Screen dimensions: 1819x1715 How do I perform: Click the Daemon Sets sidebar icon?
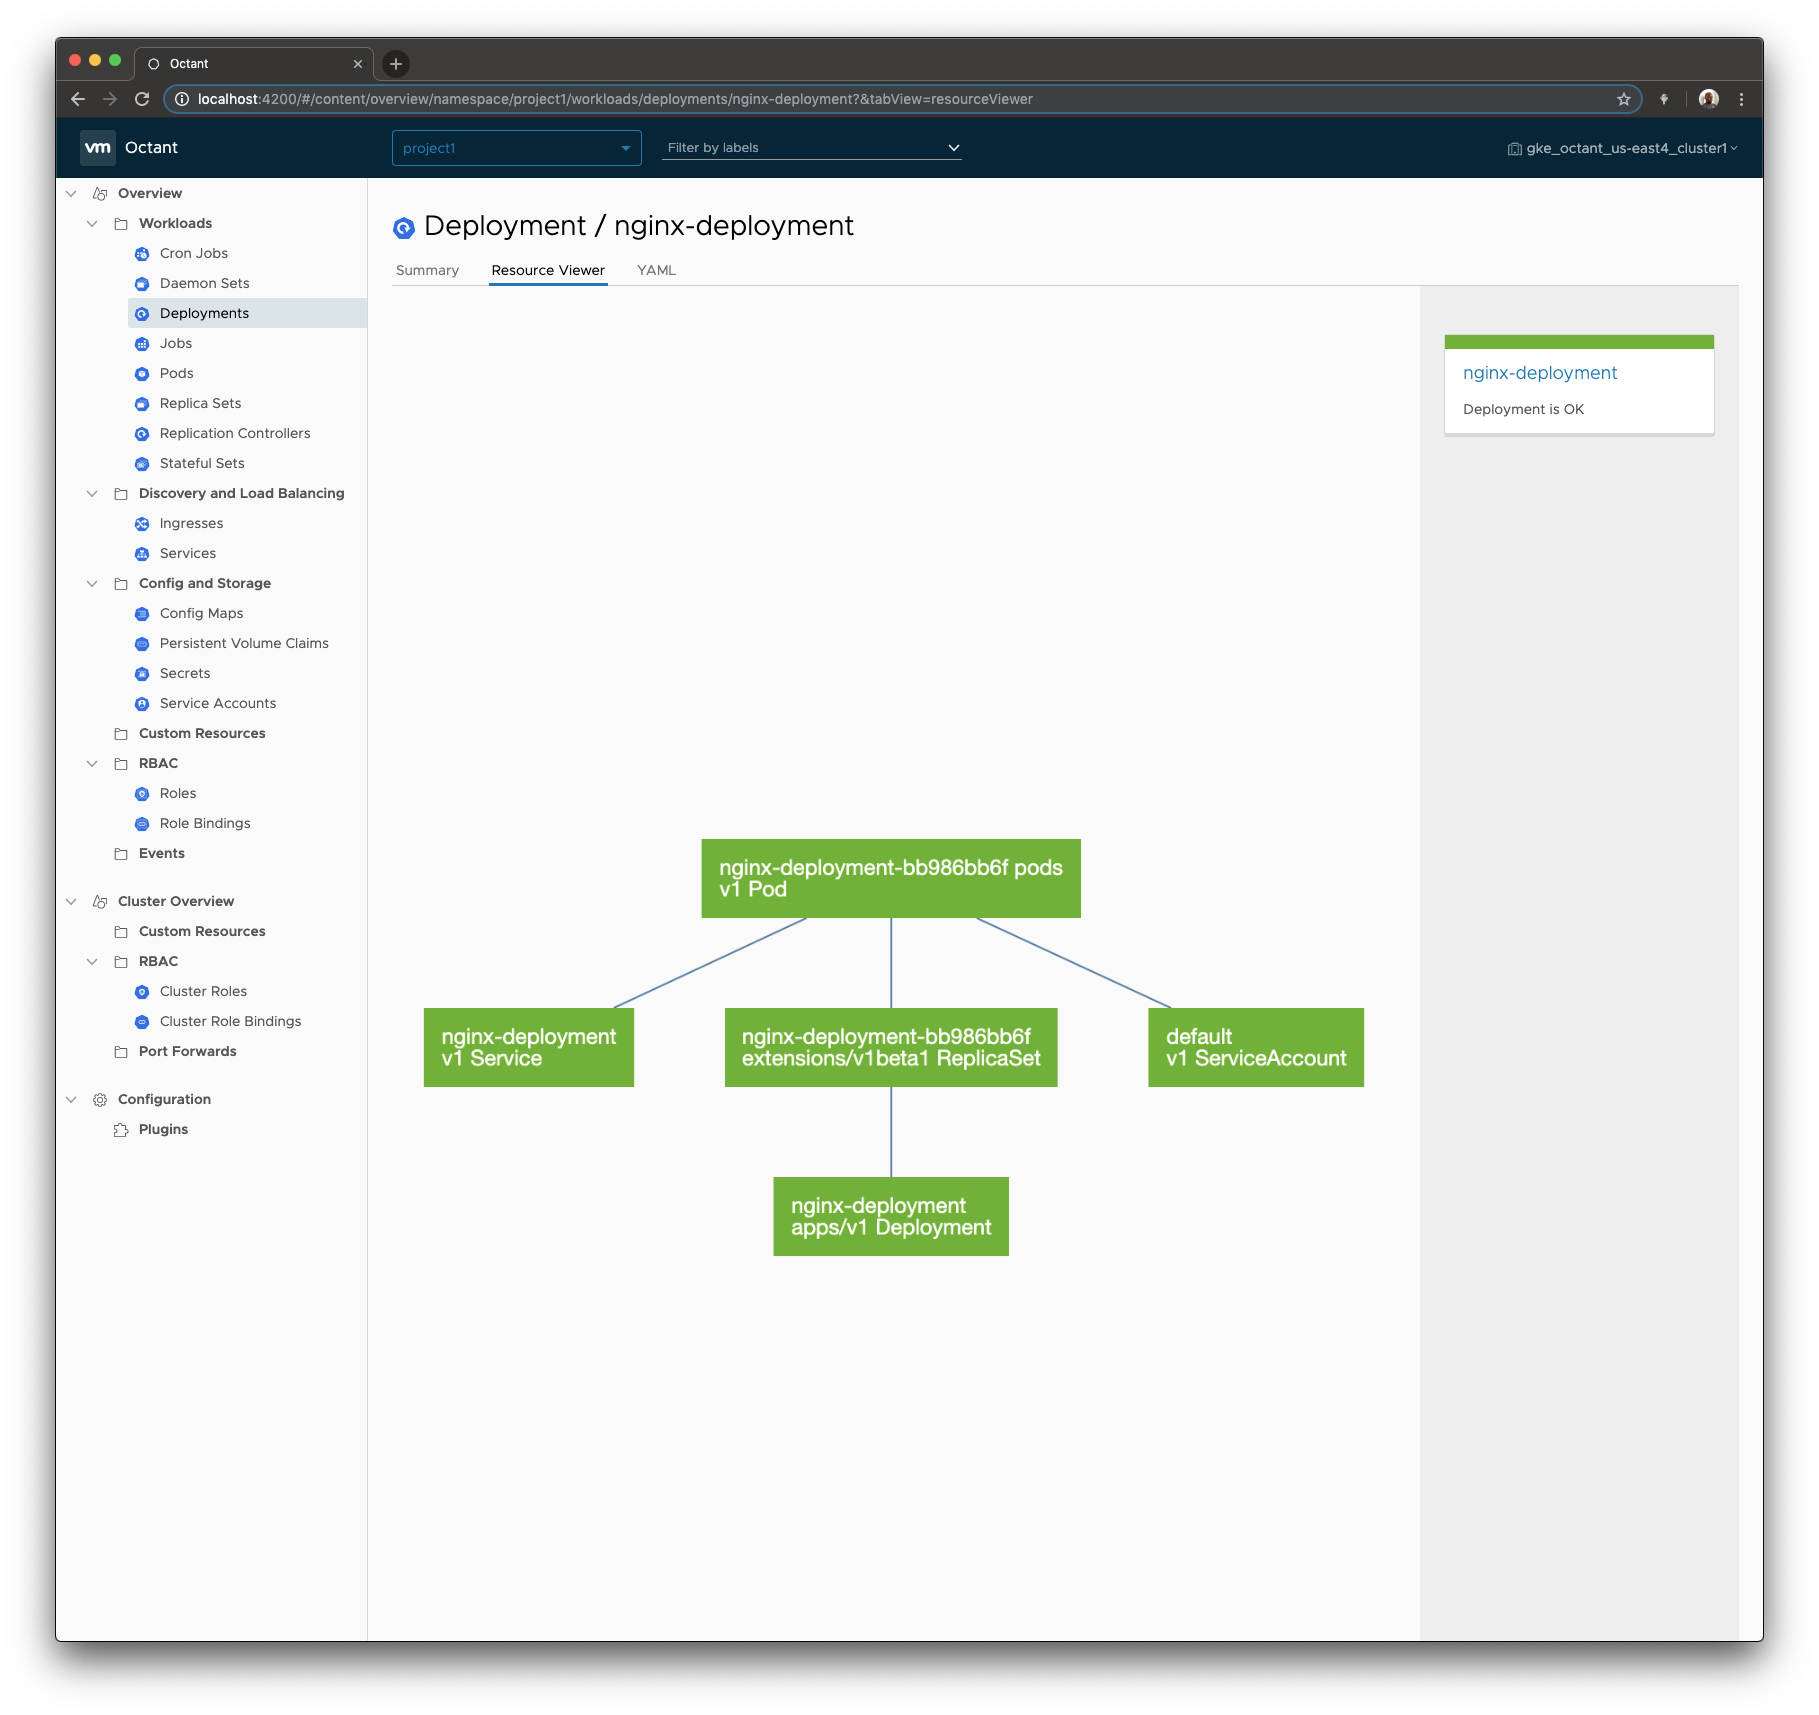tap(142, 284)
